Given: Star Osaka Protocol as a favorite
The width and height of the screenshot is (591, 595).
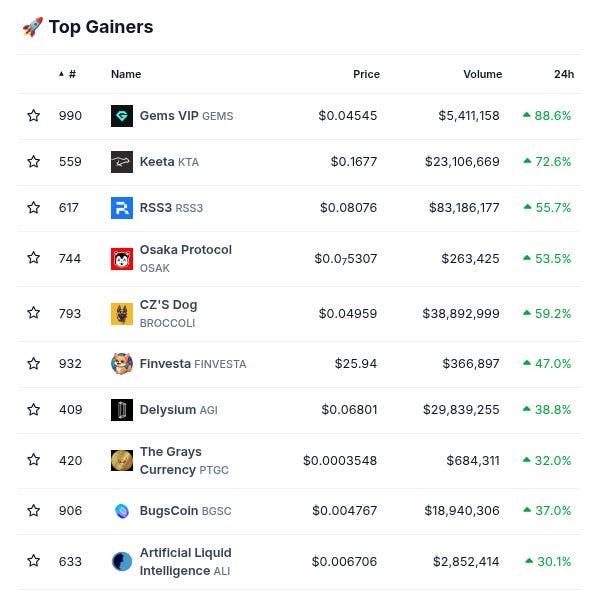Looking at the screenshot, I should 33,258.
